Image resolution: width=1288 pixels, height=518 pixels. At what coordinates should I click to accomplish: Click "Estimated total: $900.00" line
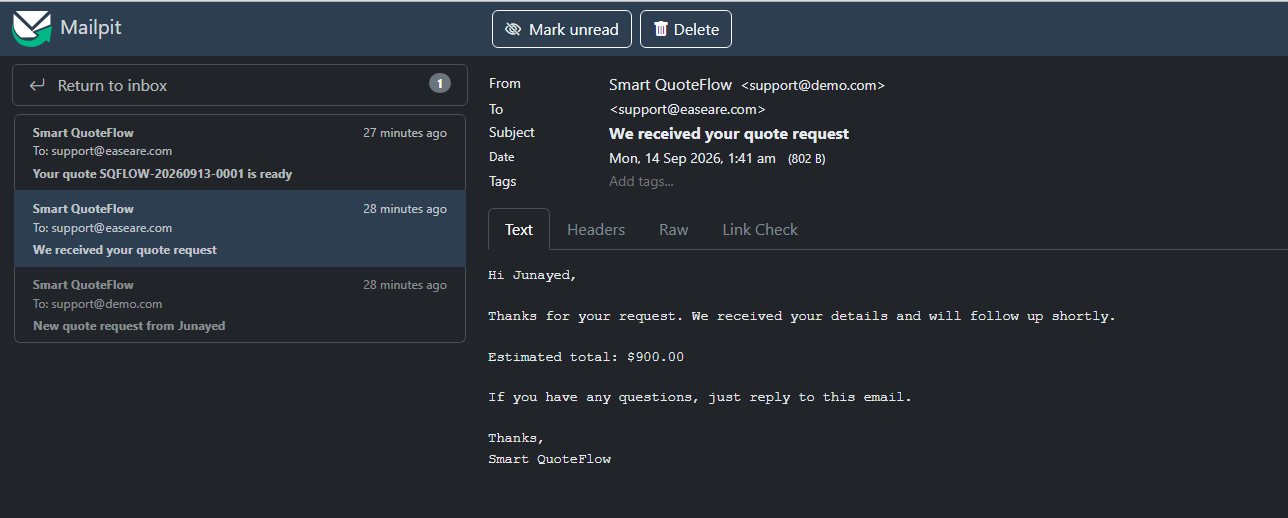pyautogui.click(x=586, y=357)
